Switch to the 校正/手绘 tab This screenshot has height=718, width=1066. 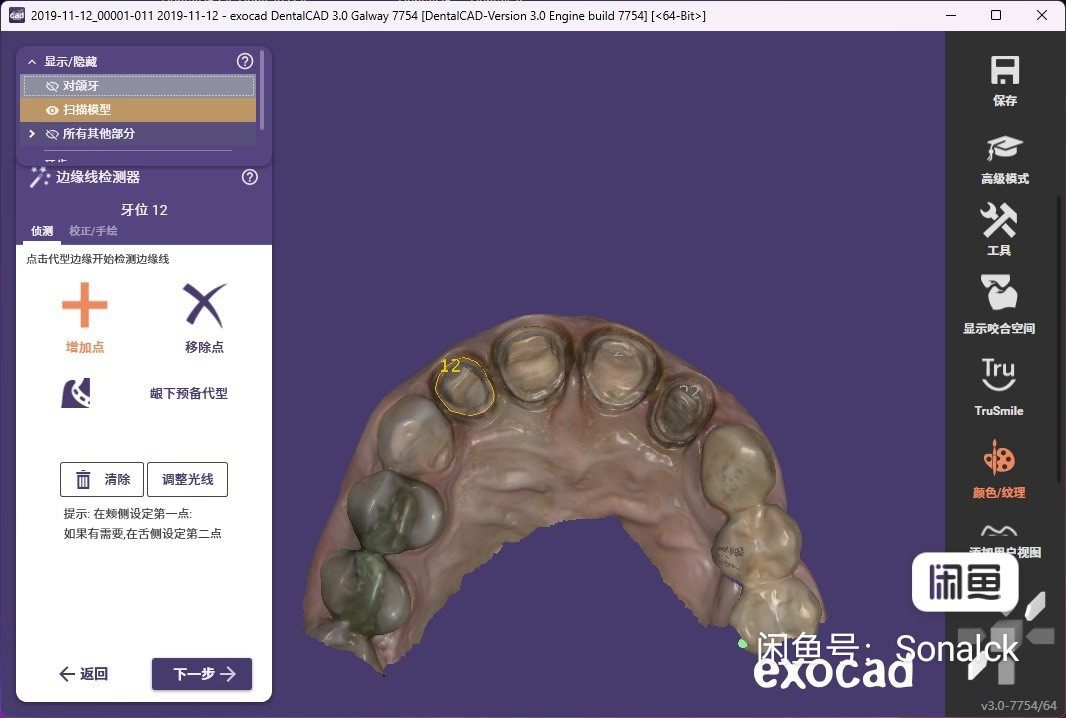(93, 231)
